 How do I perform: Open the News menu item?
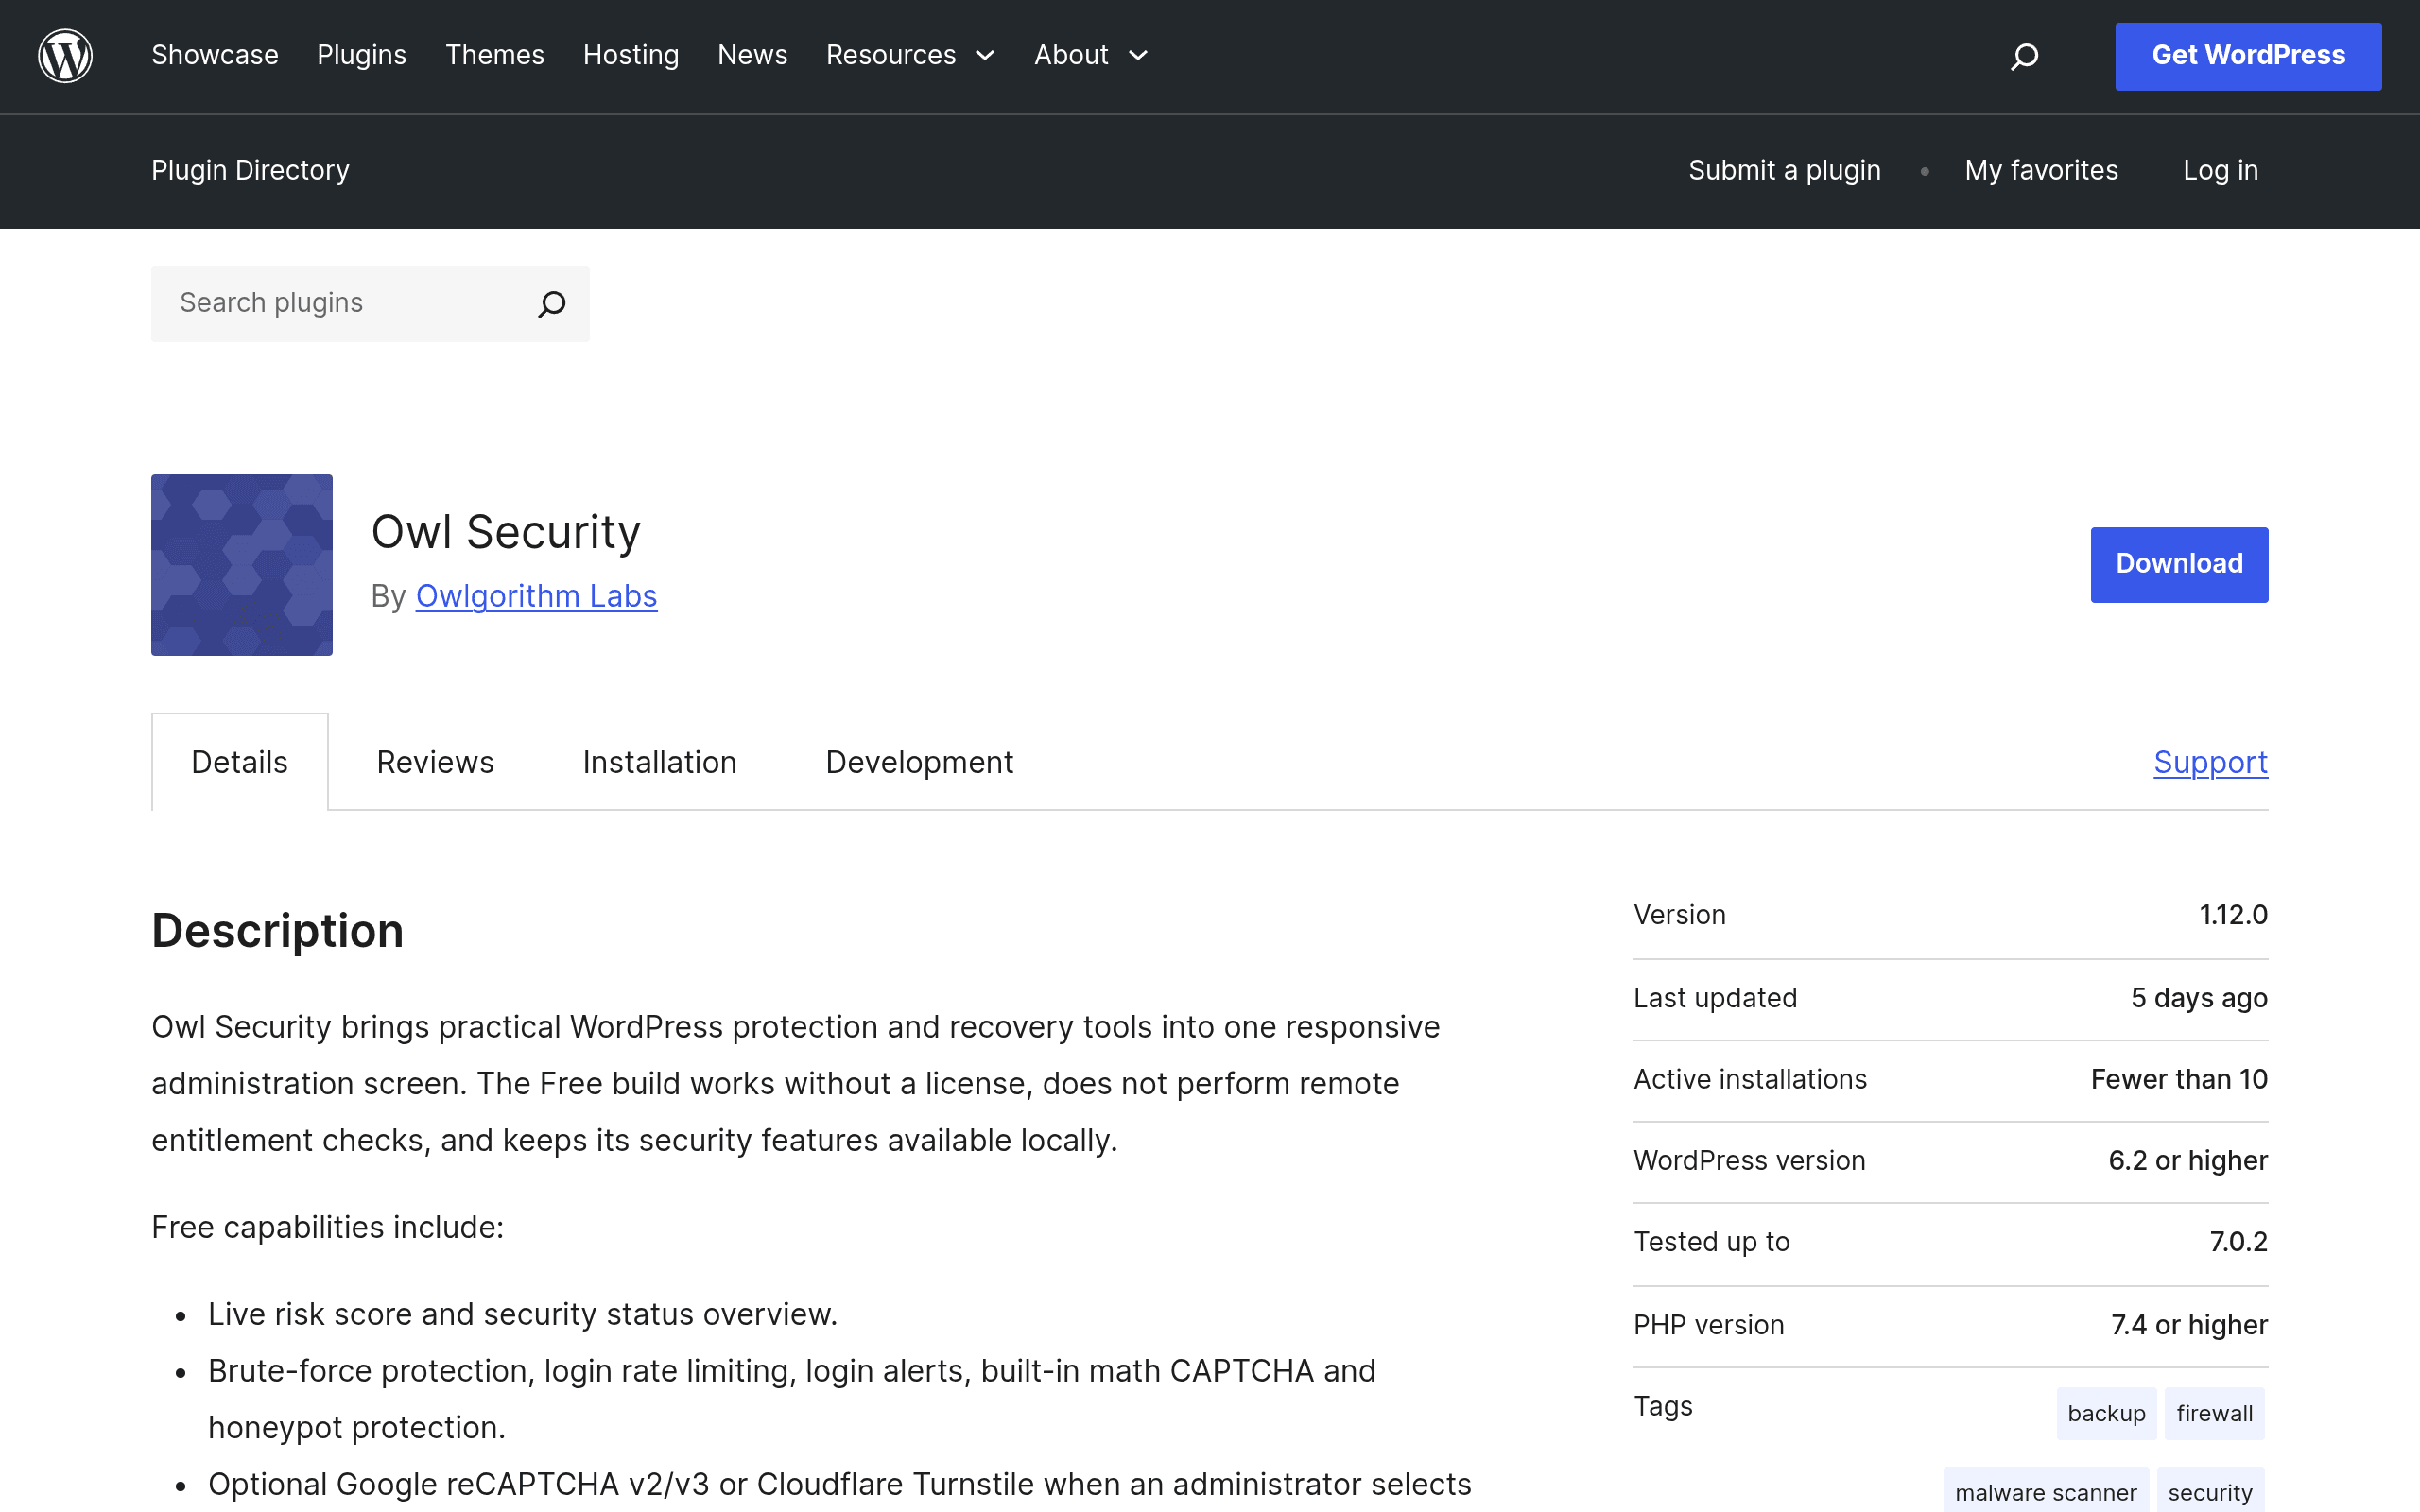coord(753,55)
